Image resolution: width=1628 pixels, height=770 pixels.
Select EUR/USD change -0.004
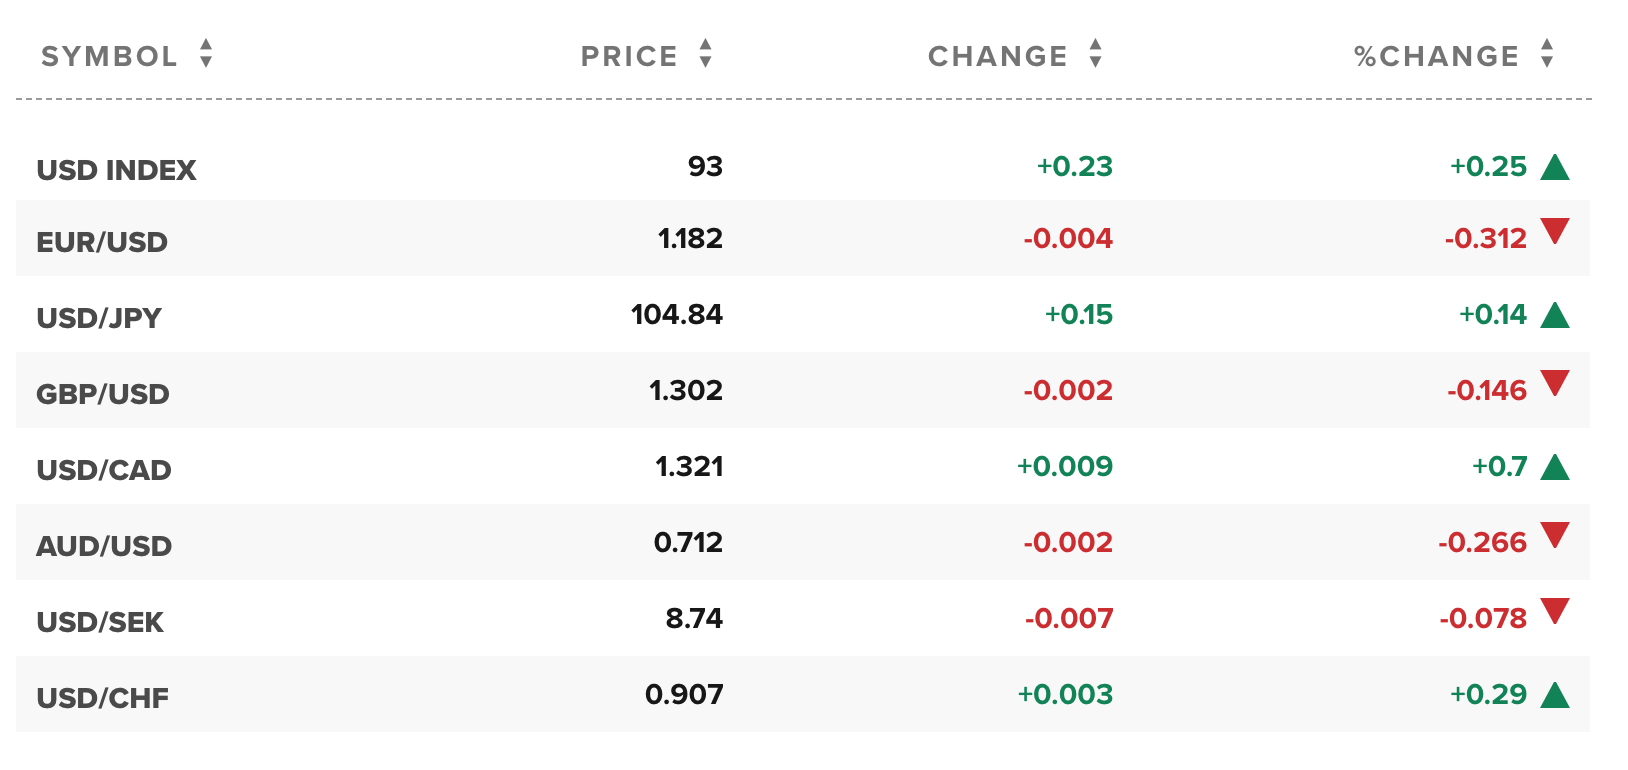point(1068,238)
